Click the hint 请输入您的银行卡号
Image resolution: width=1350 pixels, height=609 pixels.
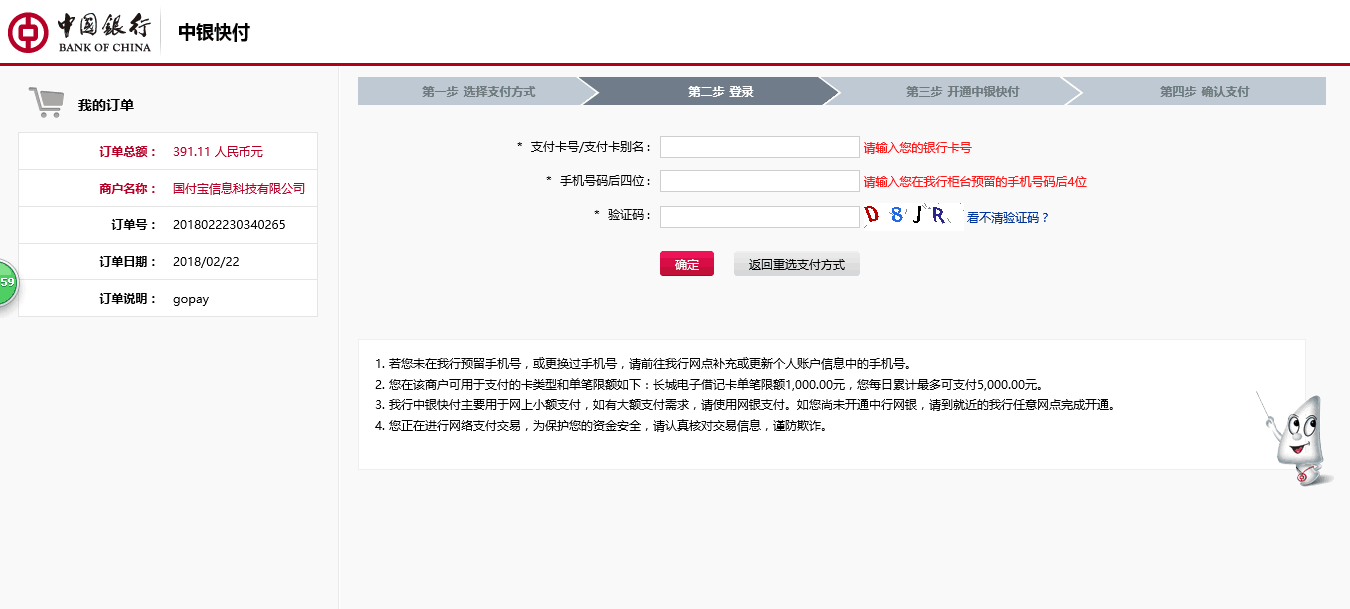(x=917, y=147)
